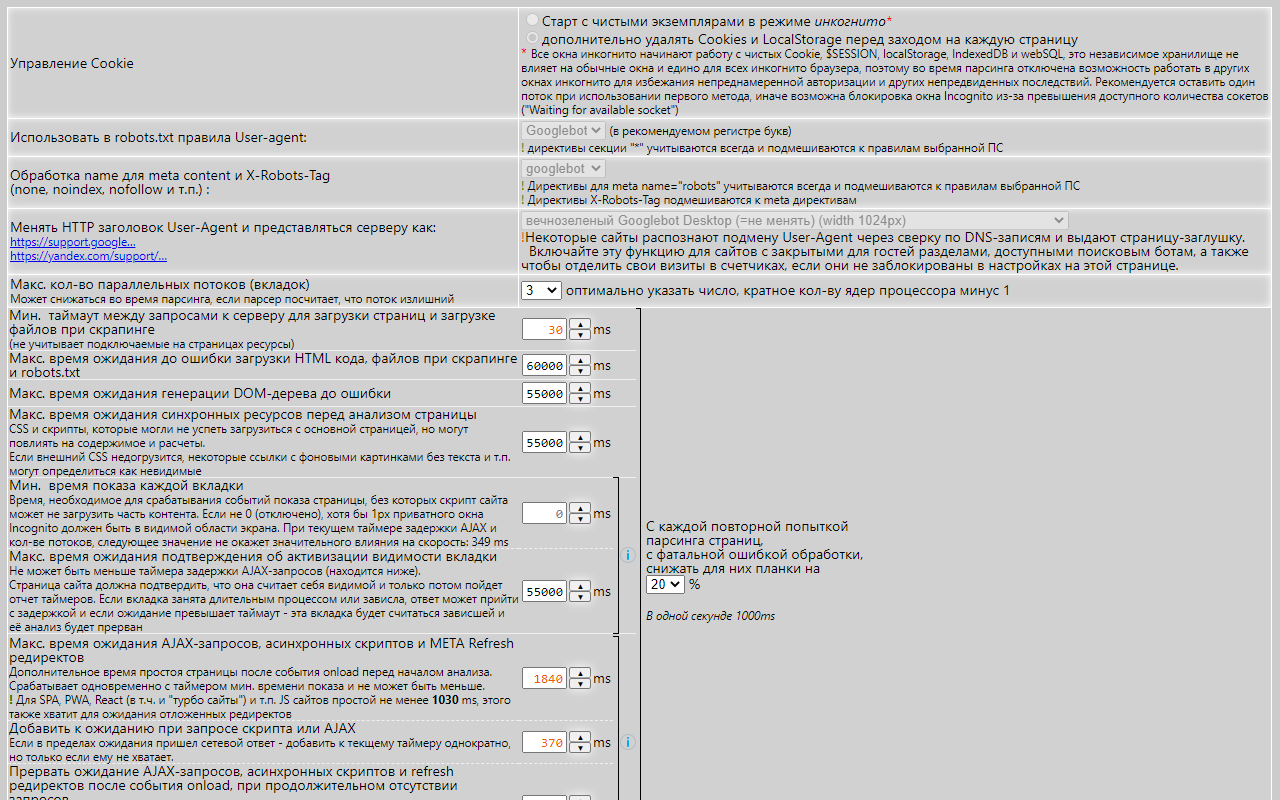This screenshot has height=800, width=1280.
Task: Open the robots.txt User-agent 'Googlebot' dropdown
Action: point(563,130)
